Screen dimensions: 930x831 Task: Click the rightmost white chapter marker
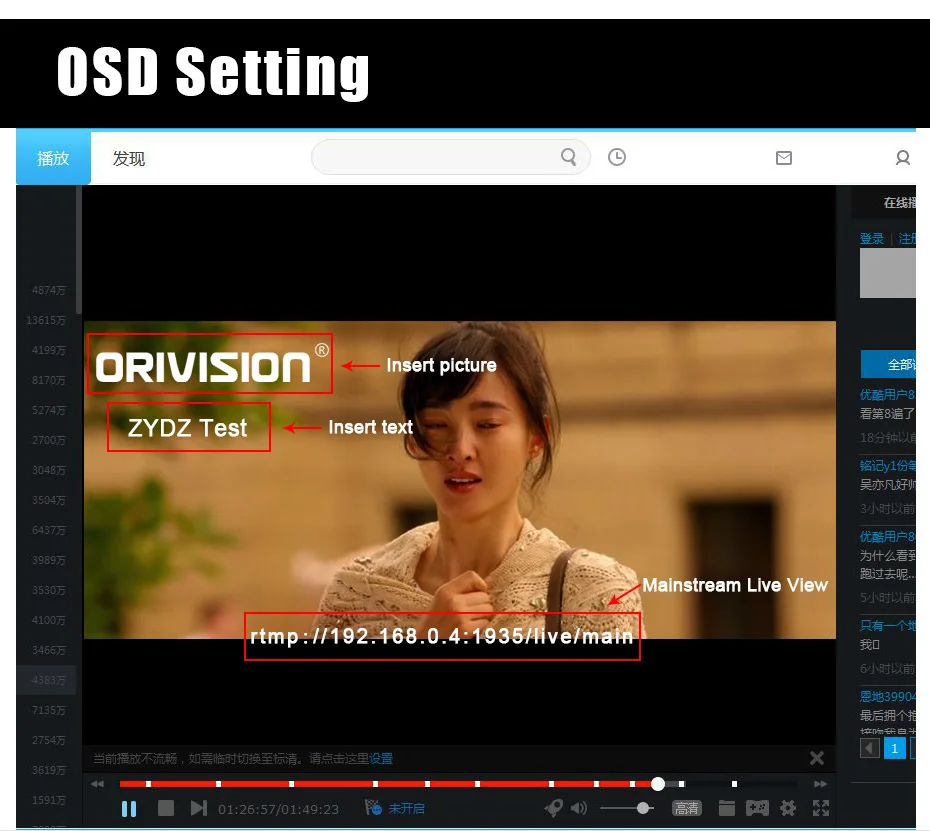click(x=734, y=784)
